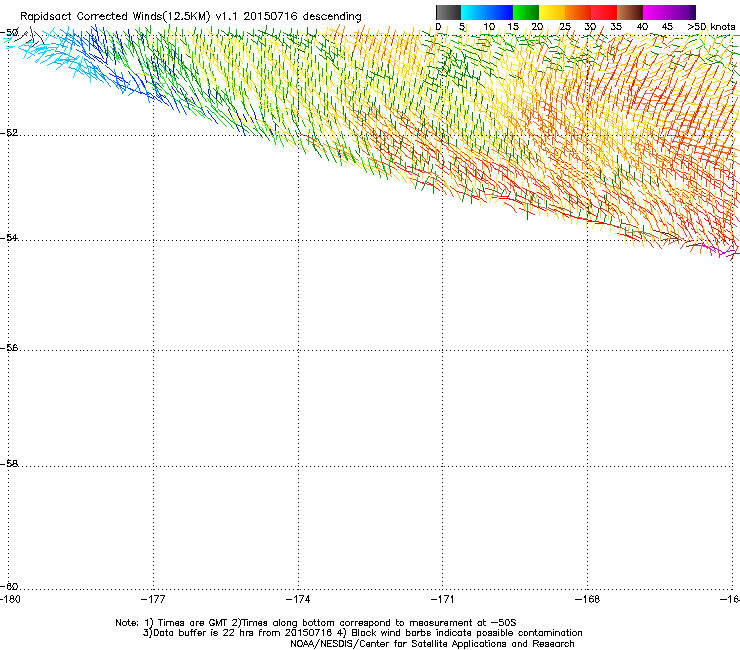The image size is (740, 650).
Task: Click the blue 10-15 knots legend swatch
Action: click(x=500, y=12)
